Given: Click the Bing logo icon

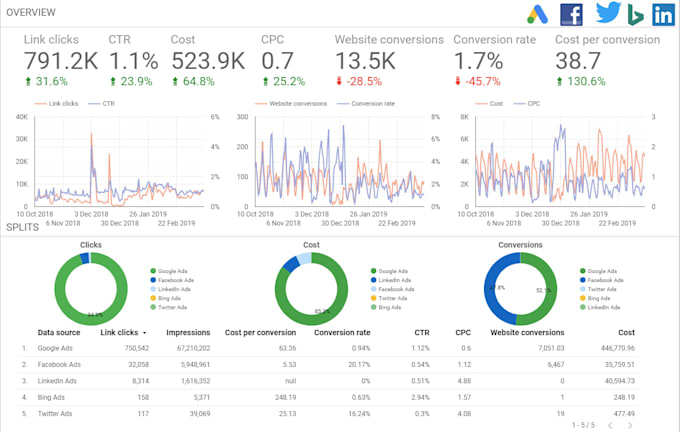Looking at the screenshot, I should click(x=635, y=15).
